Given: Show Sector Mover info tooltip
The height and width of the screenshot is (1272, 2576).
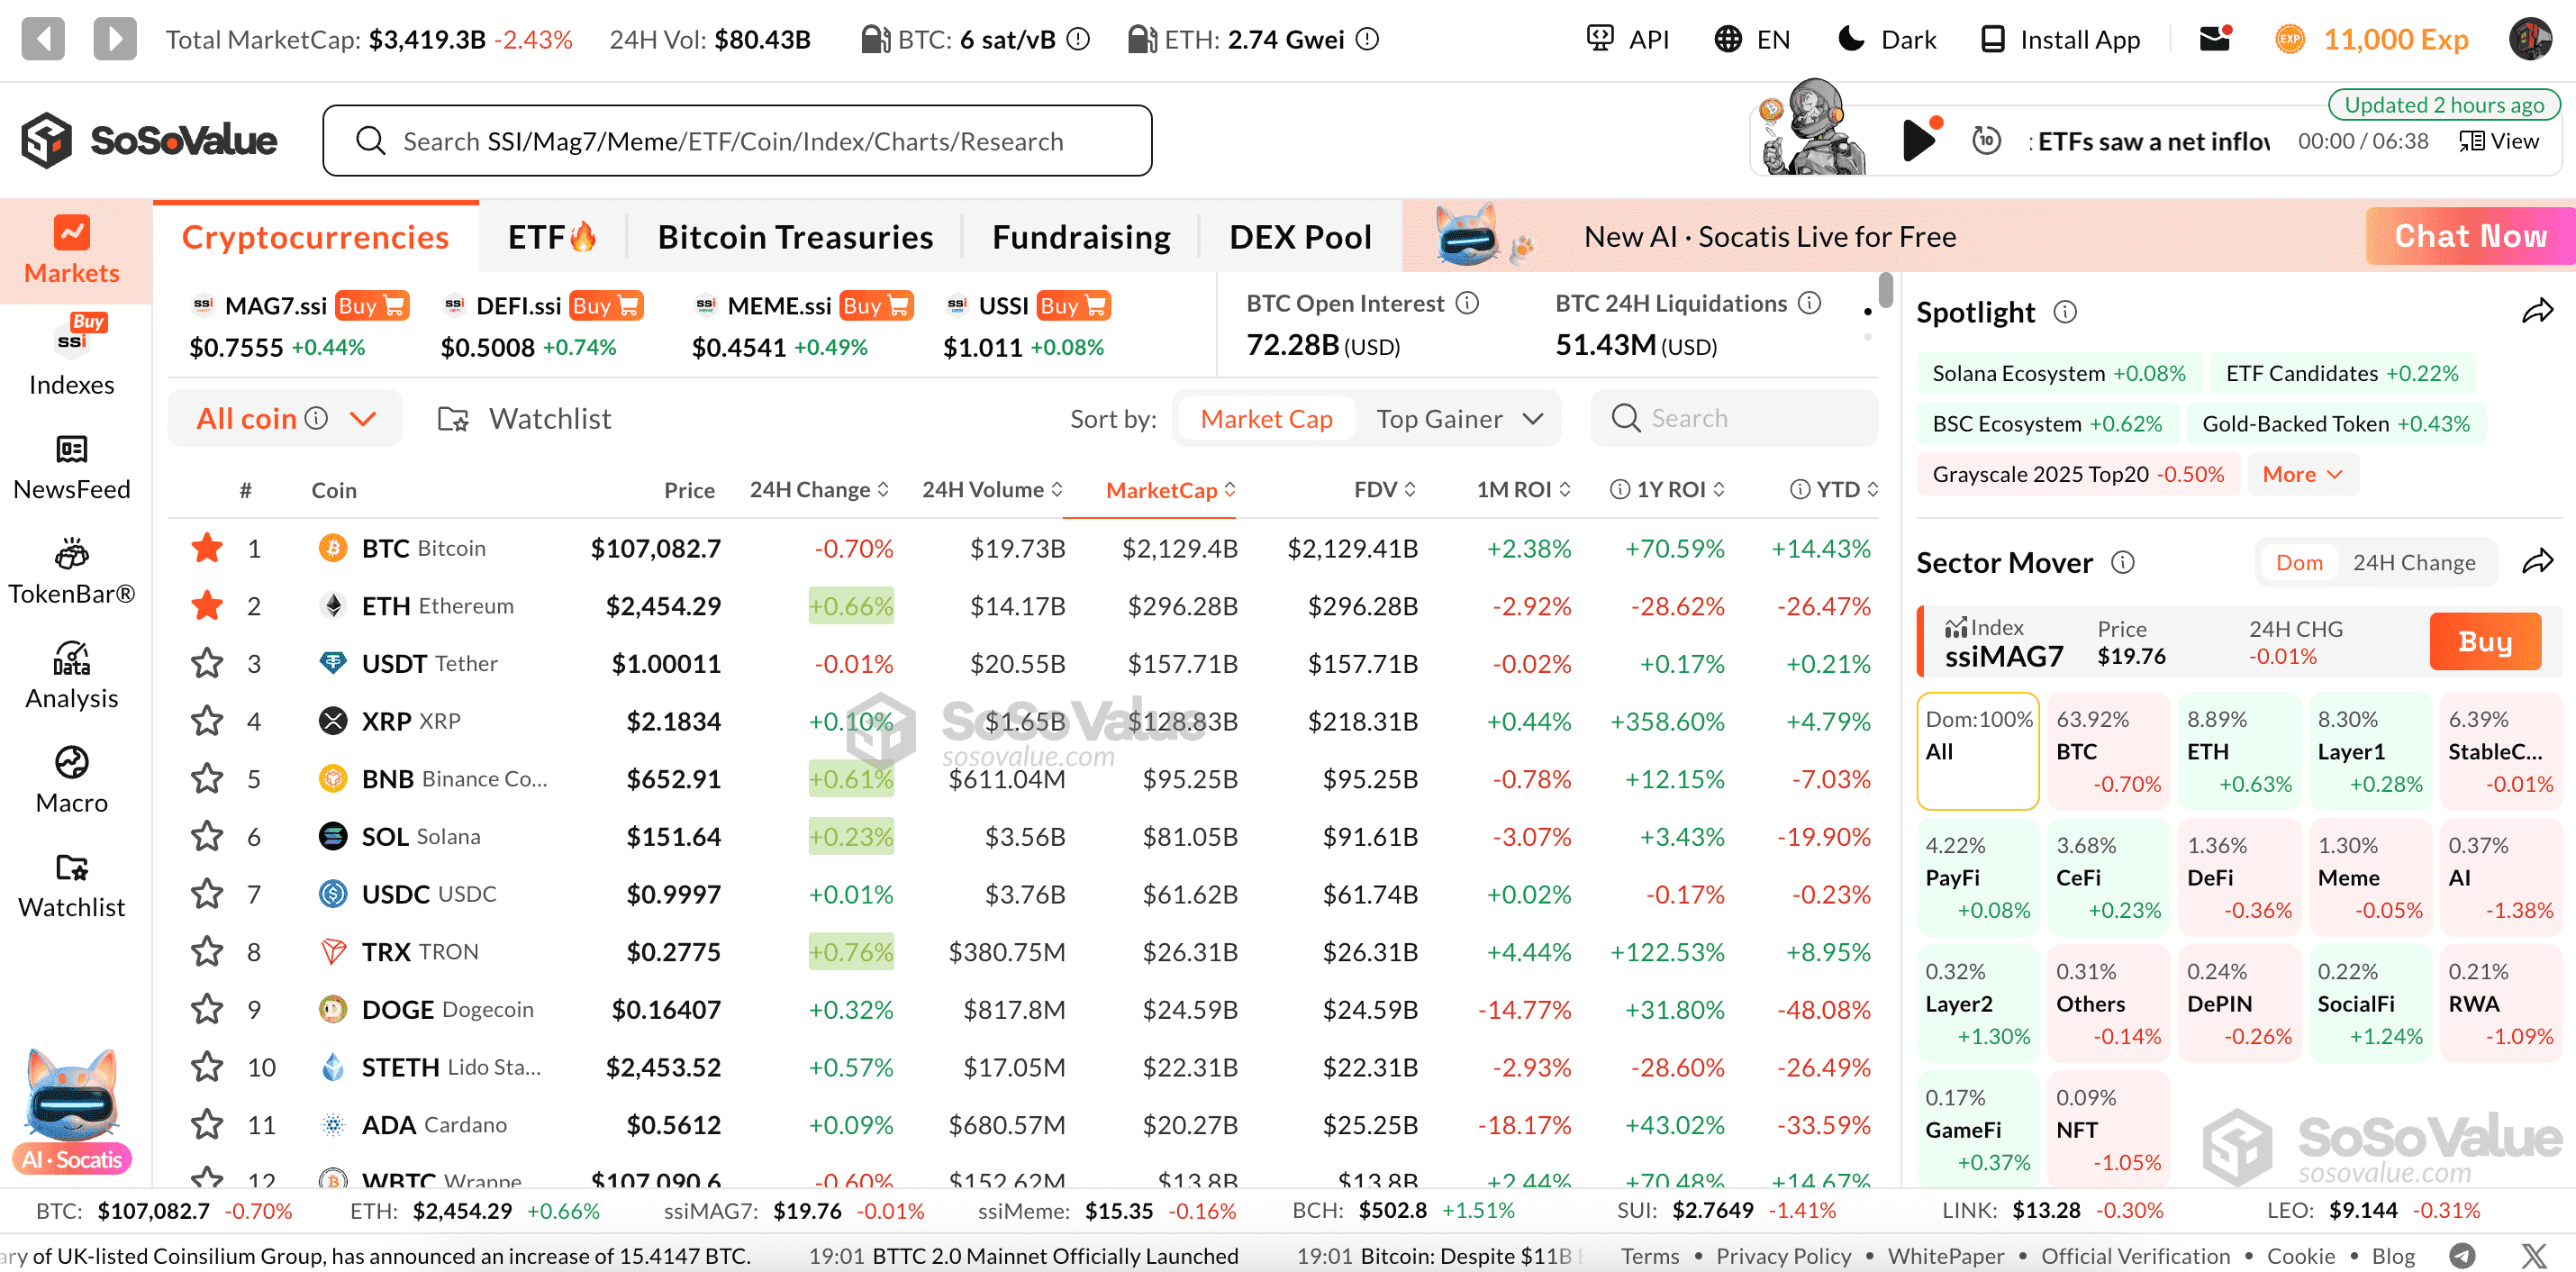Looking at the screenshot, I should click(2122, 563).
